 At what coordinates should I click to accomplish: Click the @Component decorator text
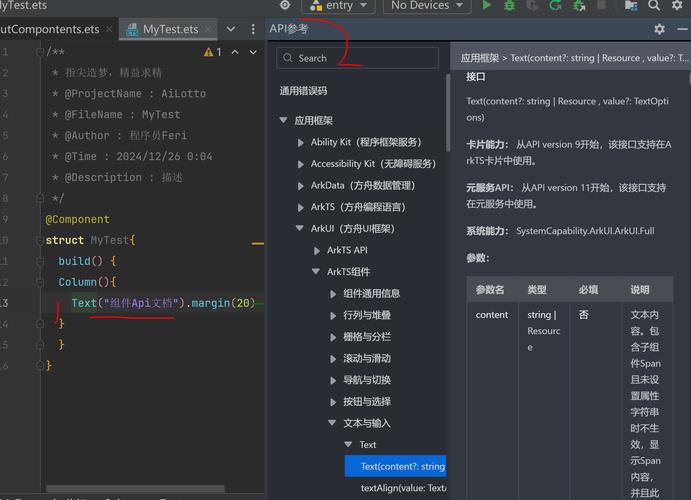coord(78,219)
